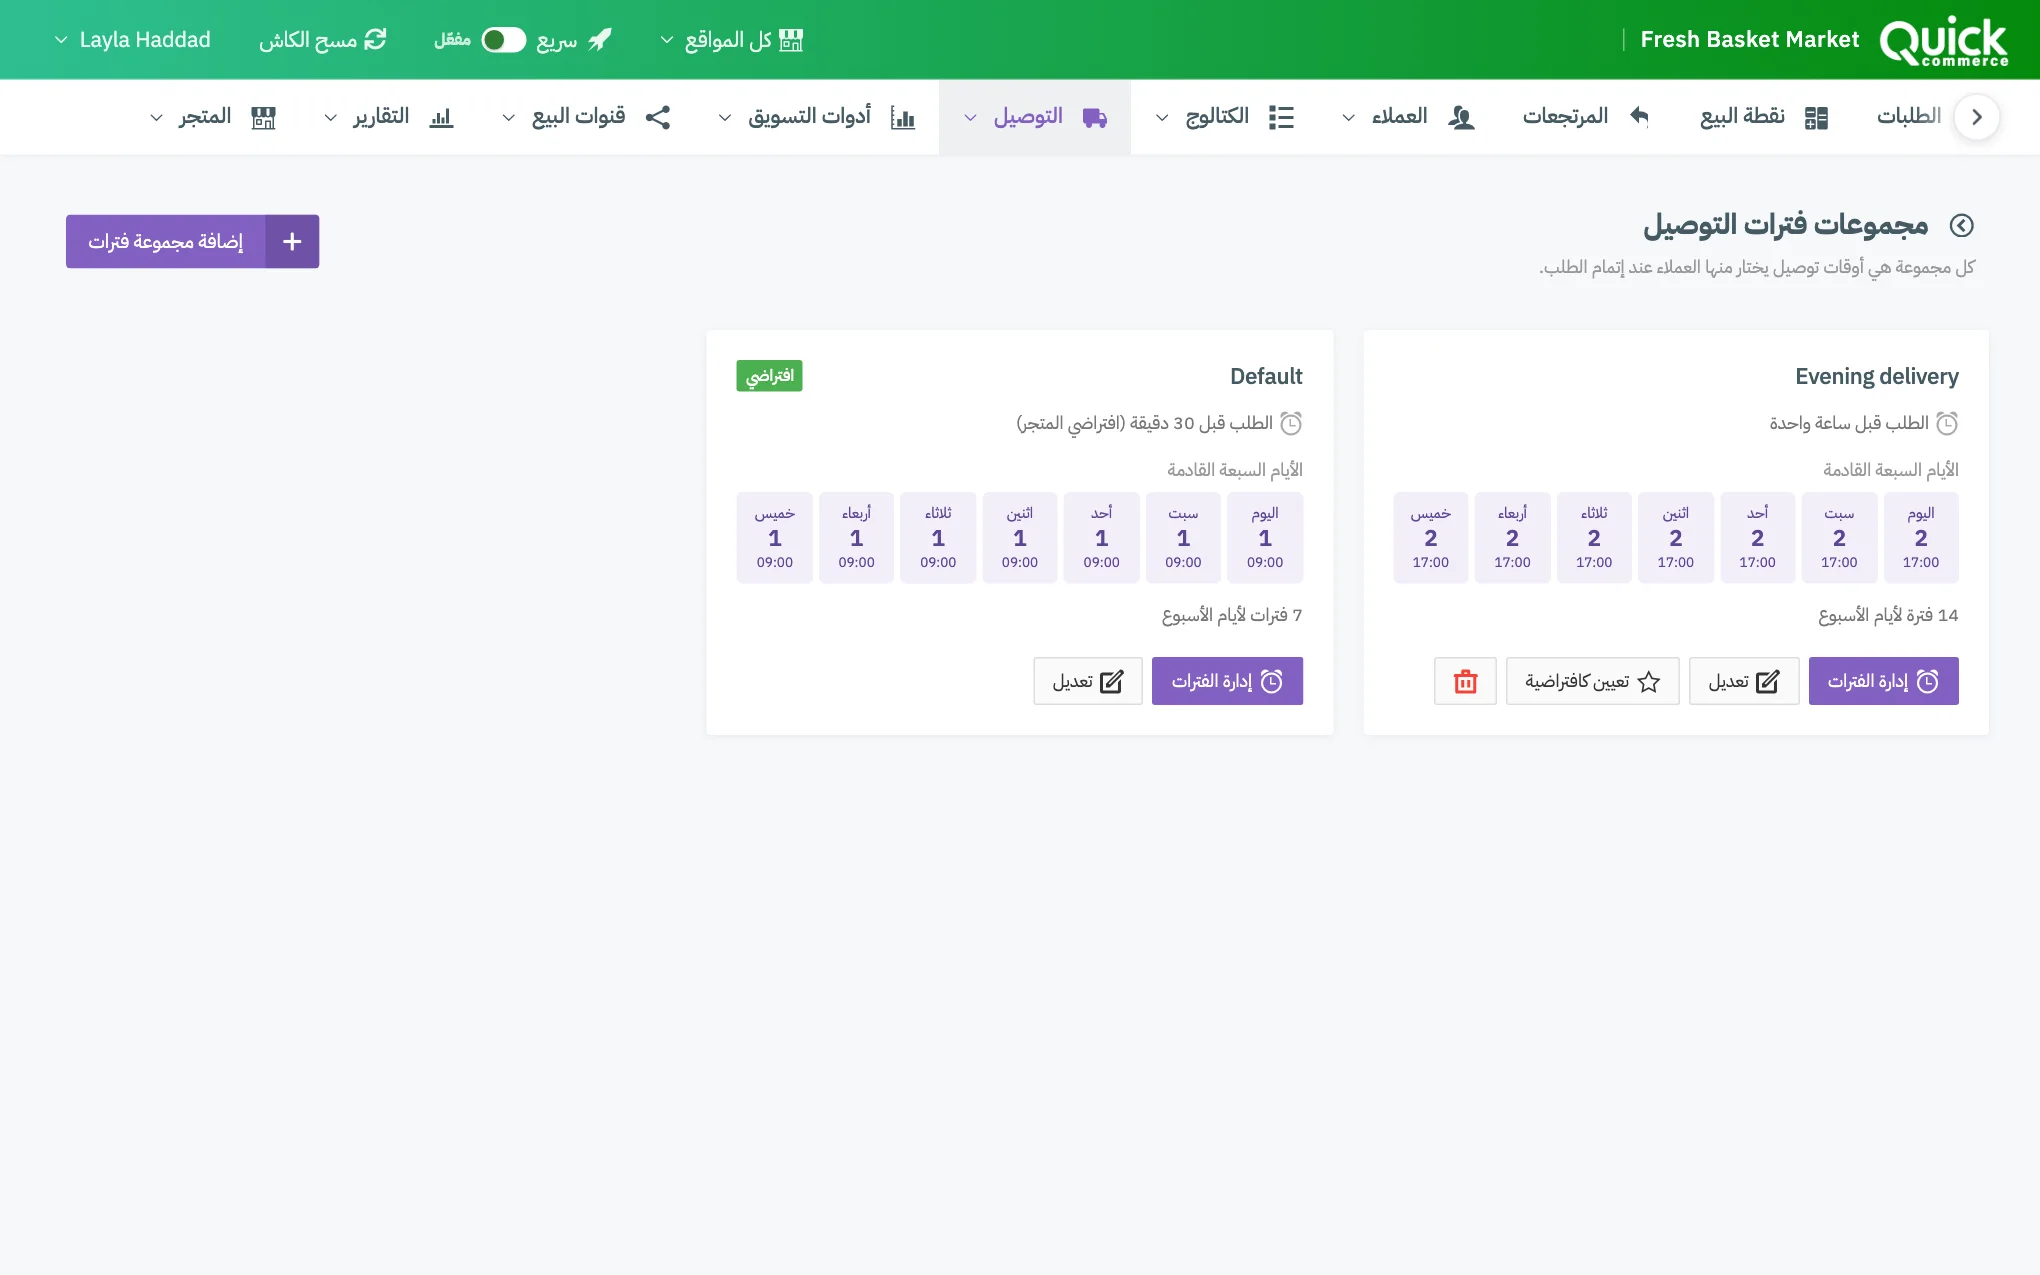Click edit pencil icon on Default group
This screenshot has width=2040, height=1275.
[x=1112, y=682]
